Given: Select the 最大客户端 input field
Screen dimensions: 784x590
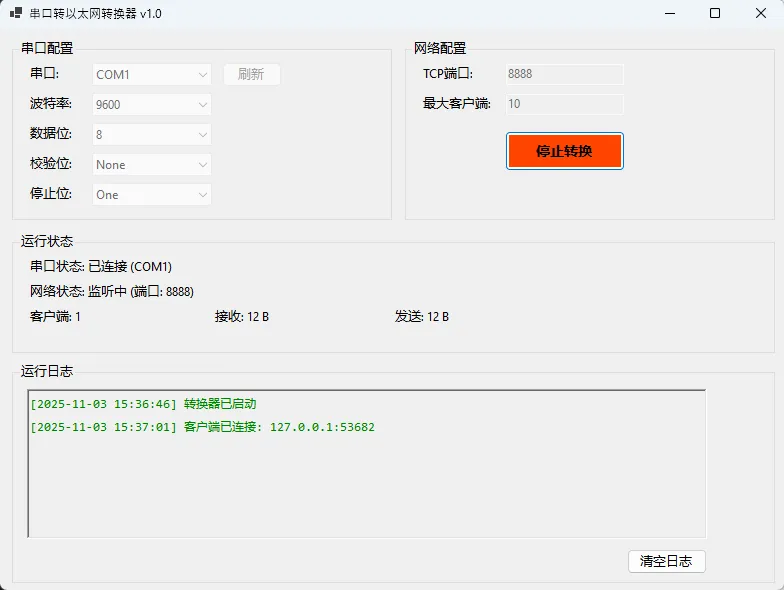Looking at the screenshot, I should tap(563, 104).
